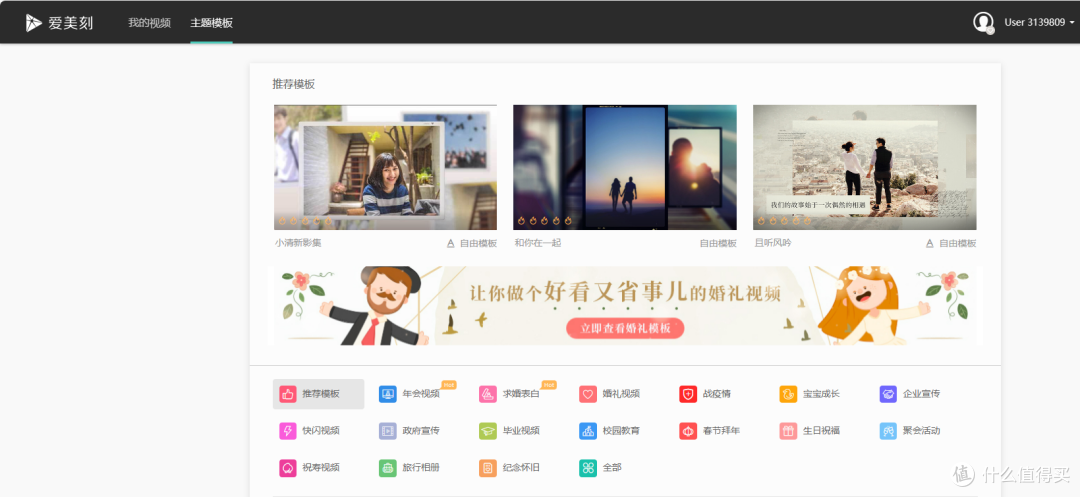Click the 婚礼视频 heart icon

coord(588,394)
